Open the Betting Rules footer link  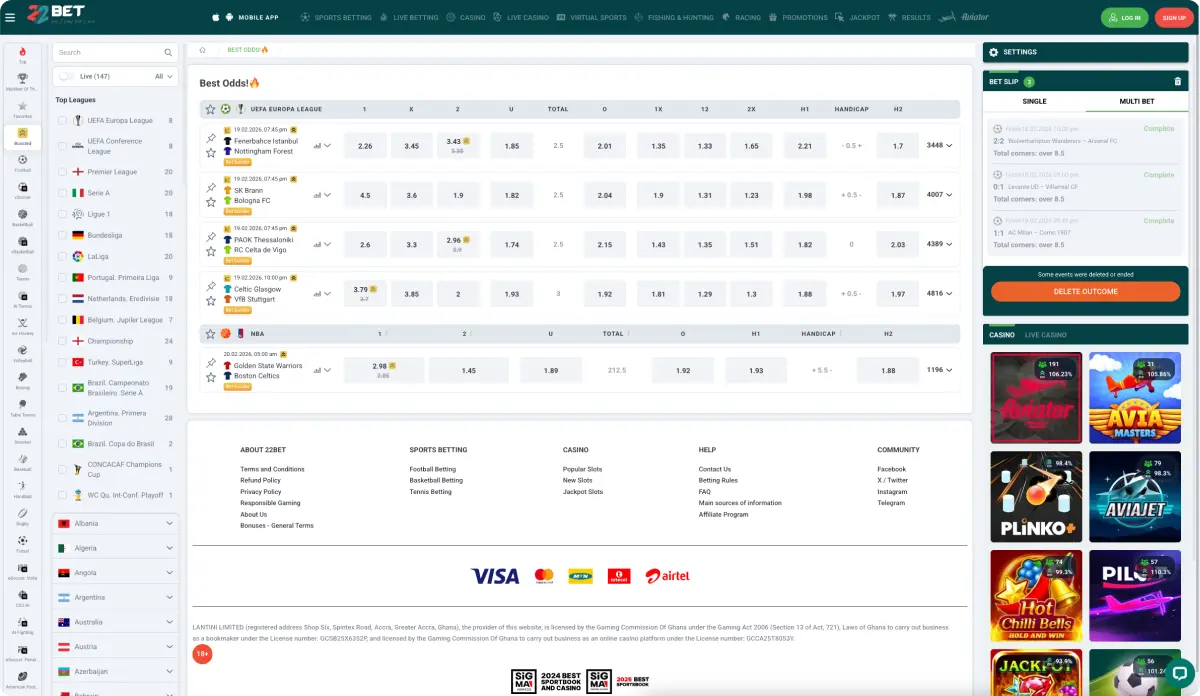(x=718, y=480)
